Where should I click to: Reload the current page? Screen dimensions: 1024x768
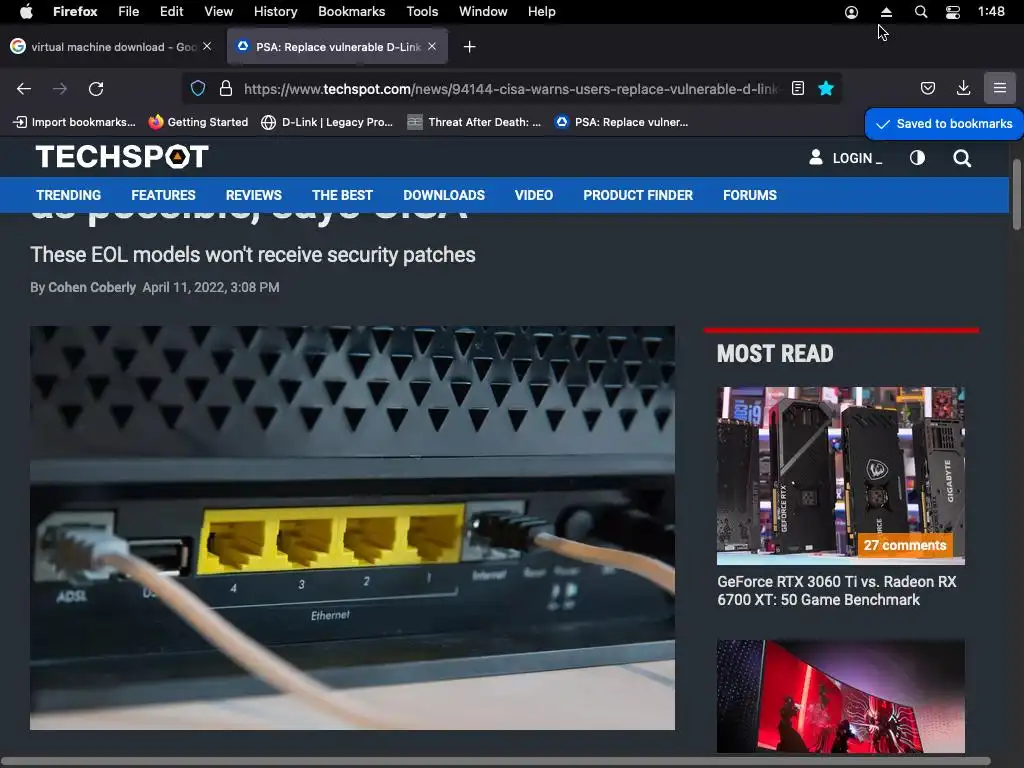click(x=96, y=89)
